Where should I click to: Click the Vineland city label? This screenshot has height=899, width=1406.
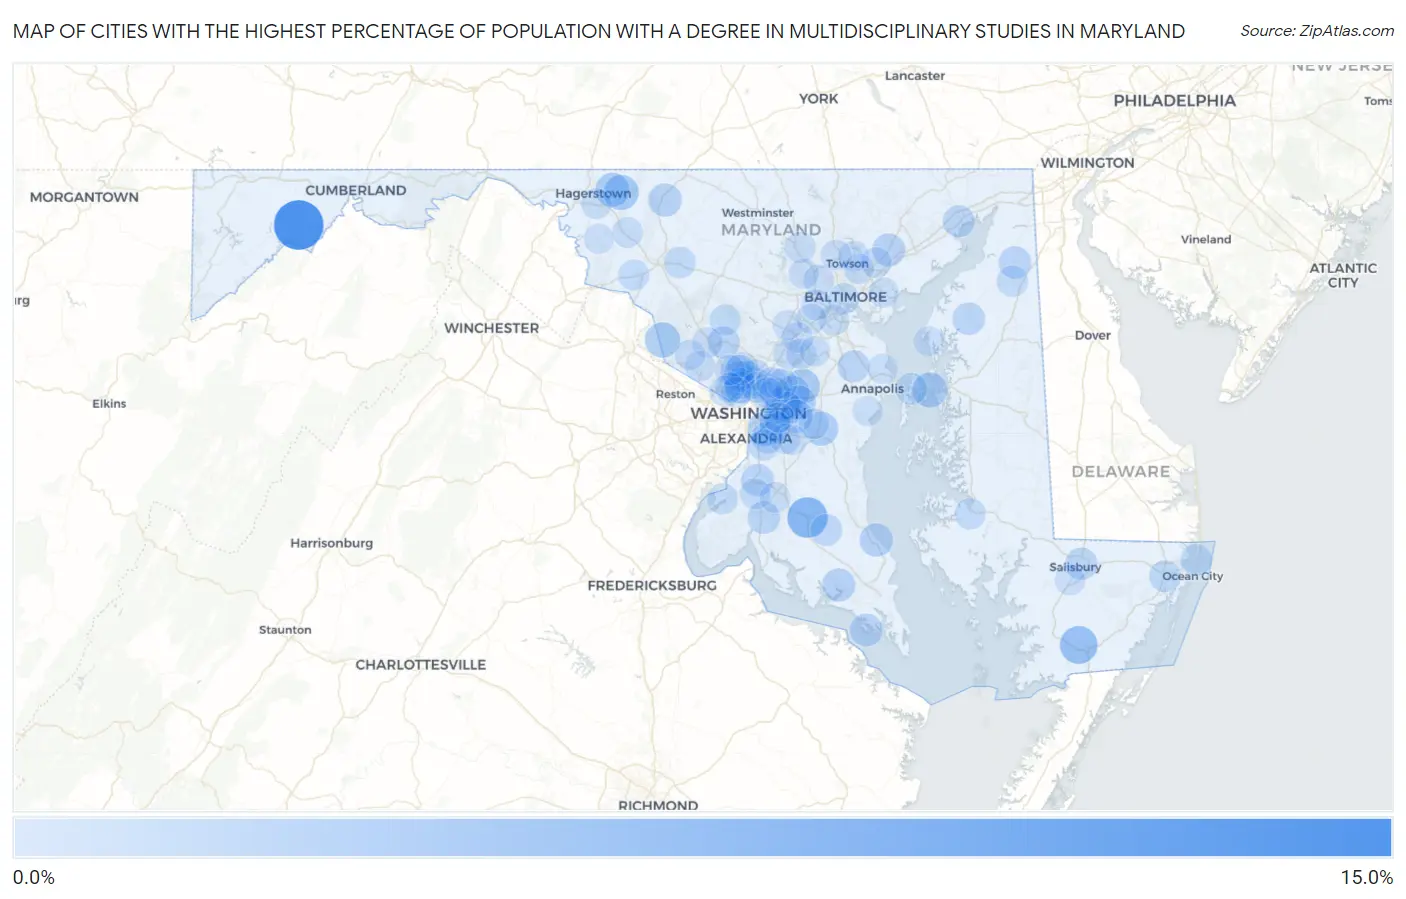[x=1206, y=239]
